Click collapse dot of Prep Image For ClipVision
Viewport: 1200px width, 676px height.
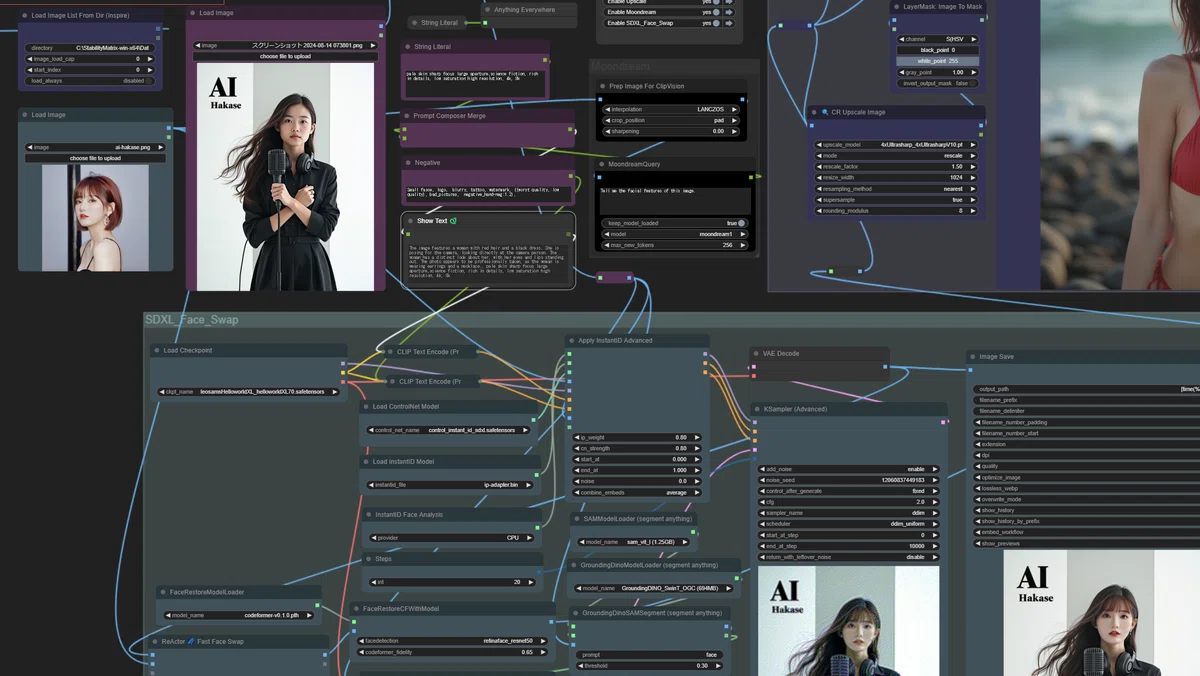(x=603, y=86)
